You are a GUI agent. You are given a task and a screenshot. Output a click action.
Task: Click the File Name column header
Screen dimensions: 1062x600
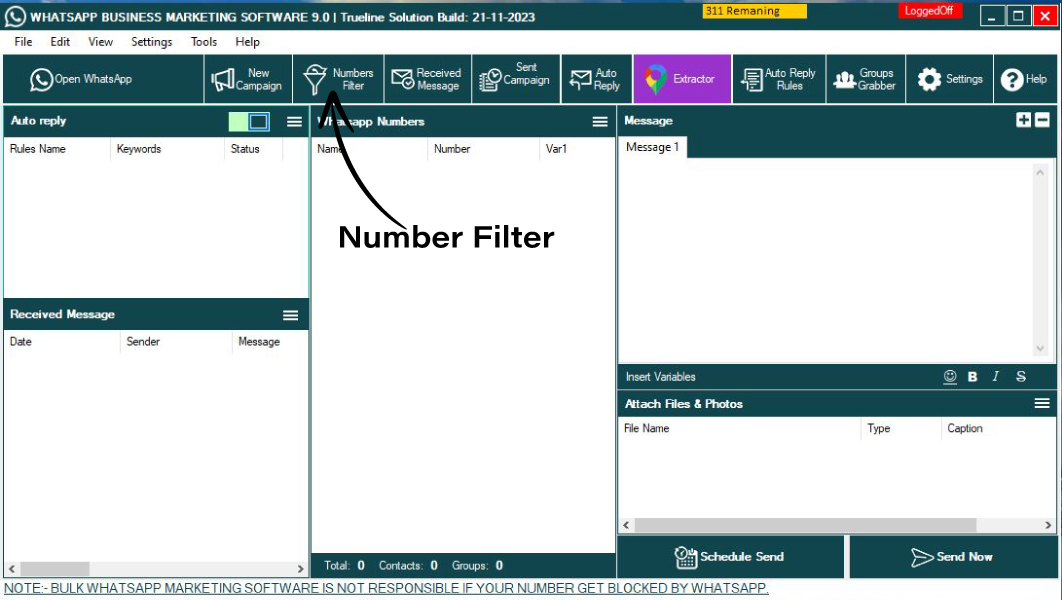[x=739, y=429]
